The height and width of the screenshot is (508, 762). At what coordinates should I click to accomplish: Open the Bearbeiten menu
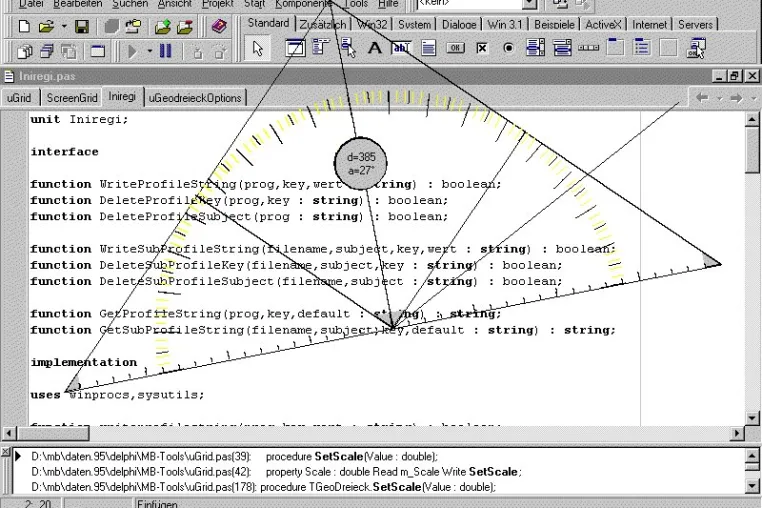pyautogui.click(x=78, y=4)
